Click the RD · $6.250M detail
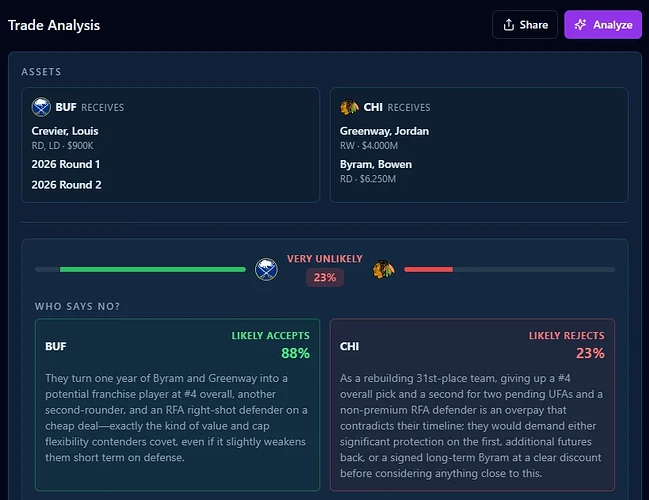 [368, 179]
